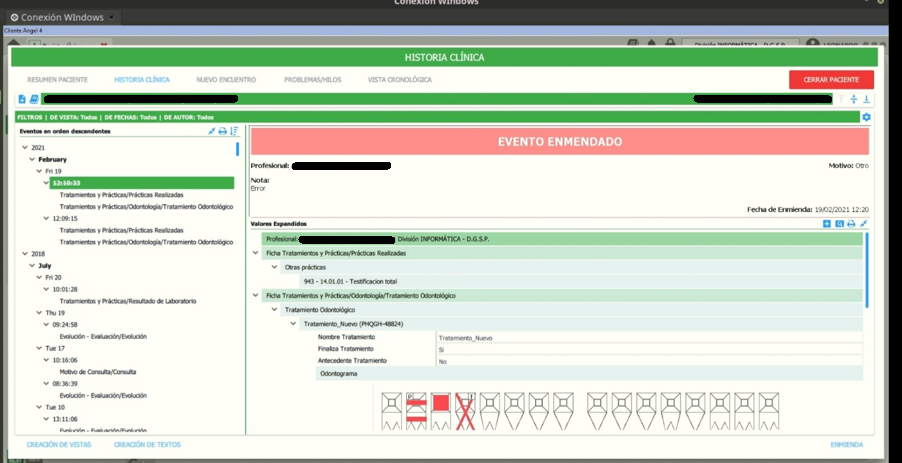Click the Enmienda link at bottom right
The image size is (902, 463).
[x=847, y=445]
